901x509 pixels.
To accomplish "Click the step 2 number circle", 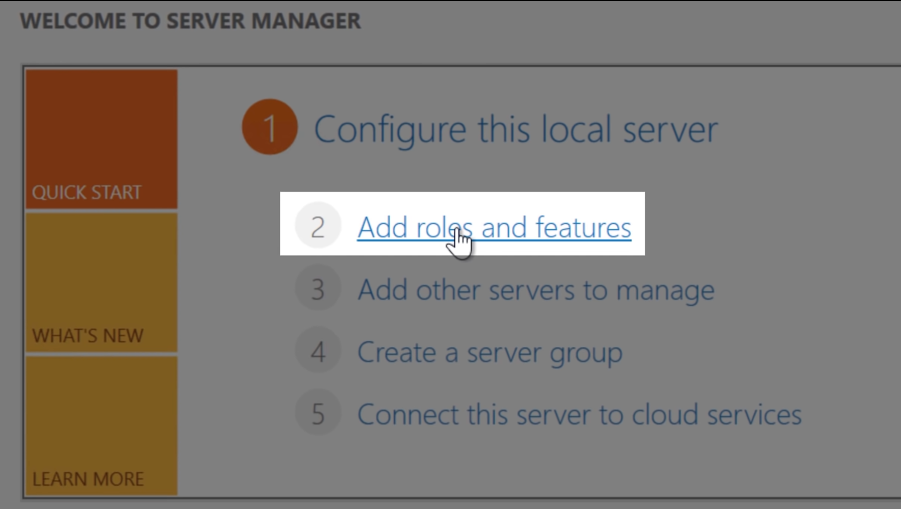I will click(318, 226).
